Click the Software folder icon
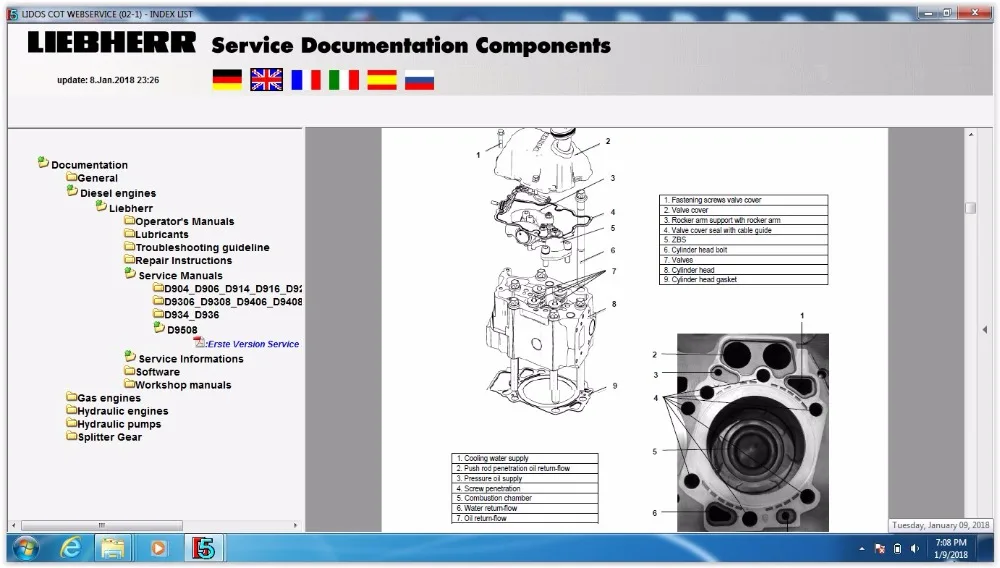 pos(129,371)
